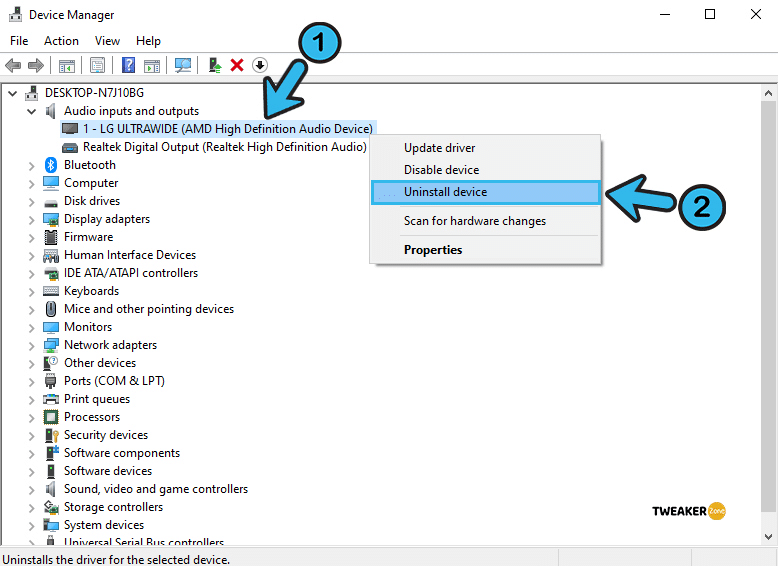778x566 pixels.
Task: Choose Scan for hardware changes menu entry
Action: 486,221
